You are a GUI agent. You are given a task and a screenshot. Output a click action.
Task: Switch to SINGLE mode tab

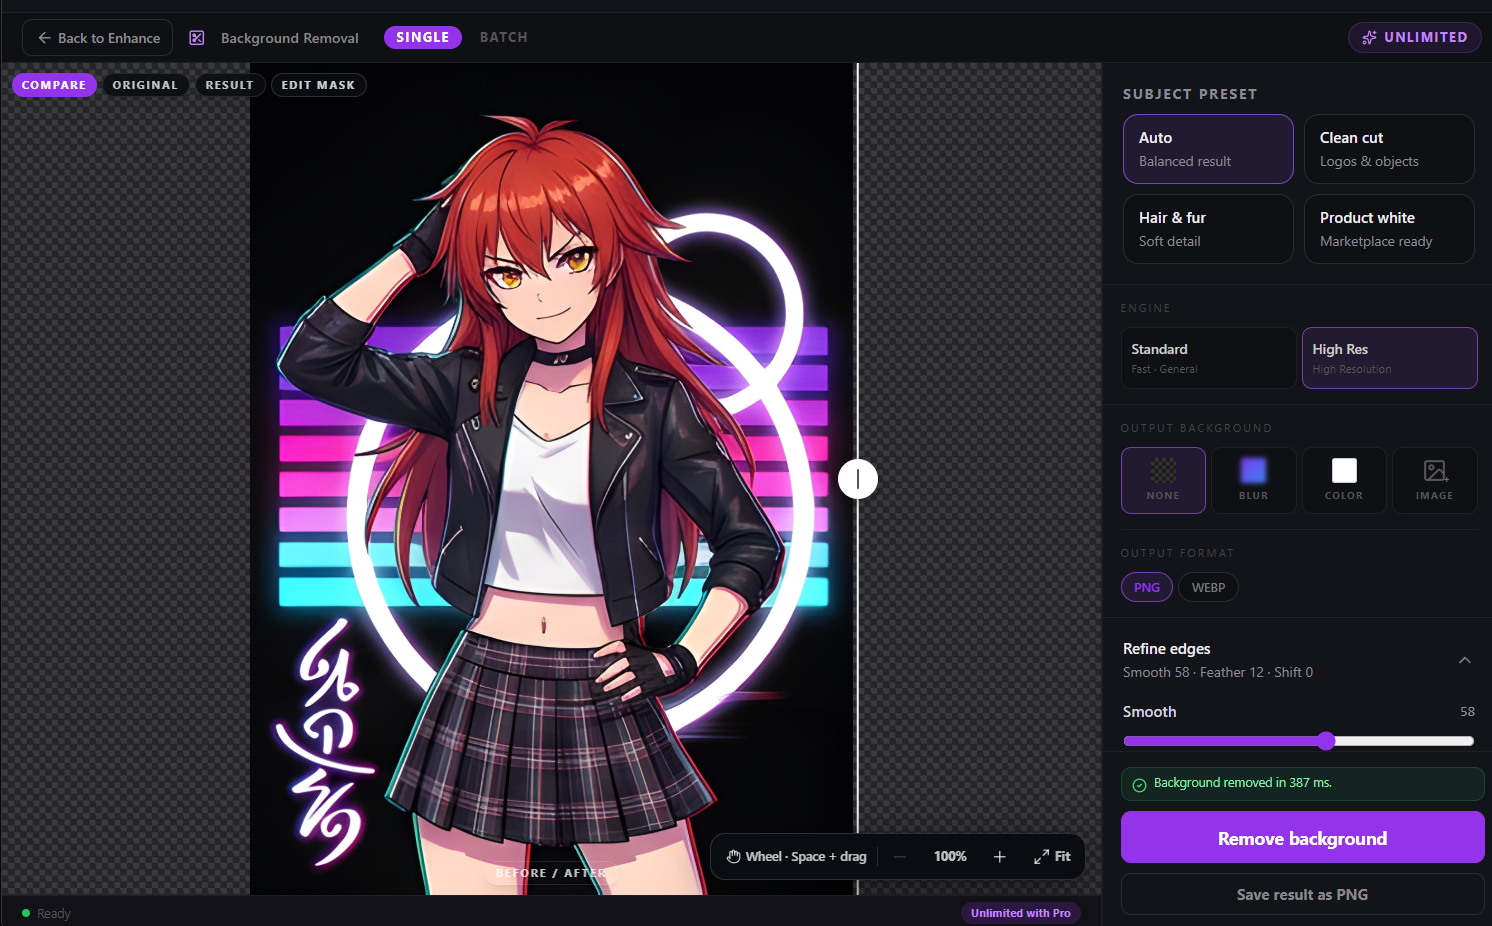[423, 37]
